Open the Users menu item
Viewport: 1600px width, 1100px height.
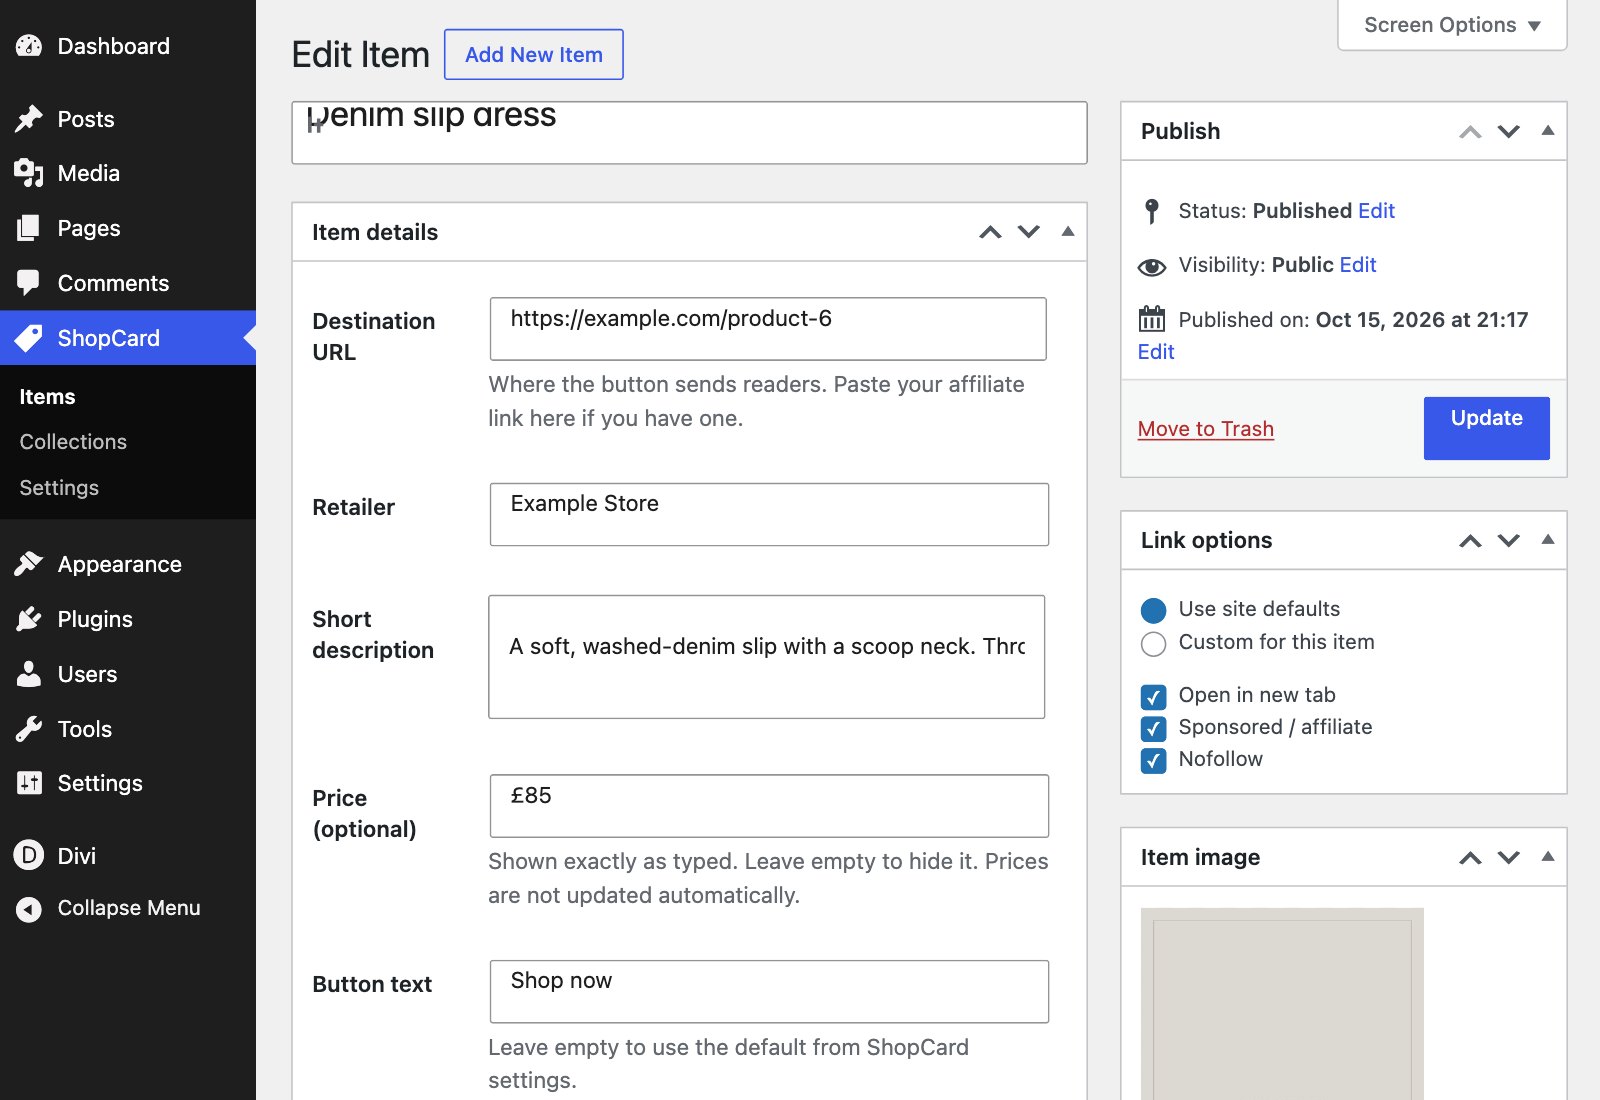[x=128, y=674]
